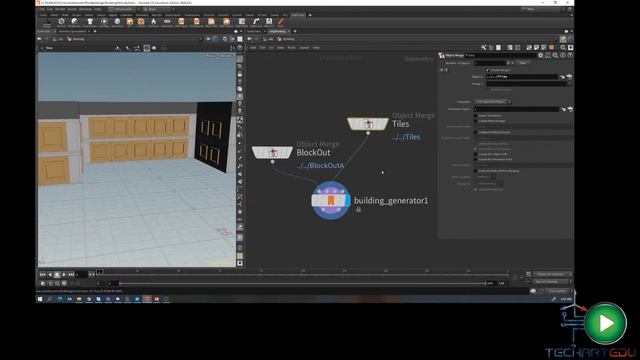
Task: Open the Auto Update dropdown at bottom right
Action: point(558,291)
